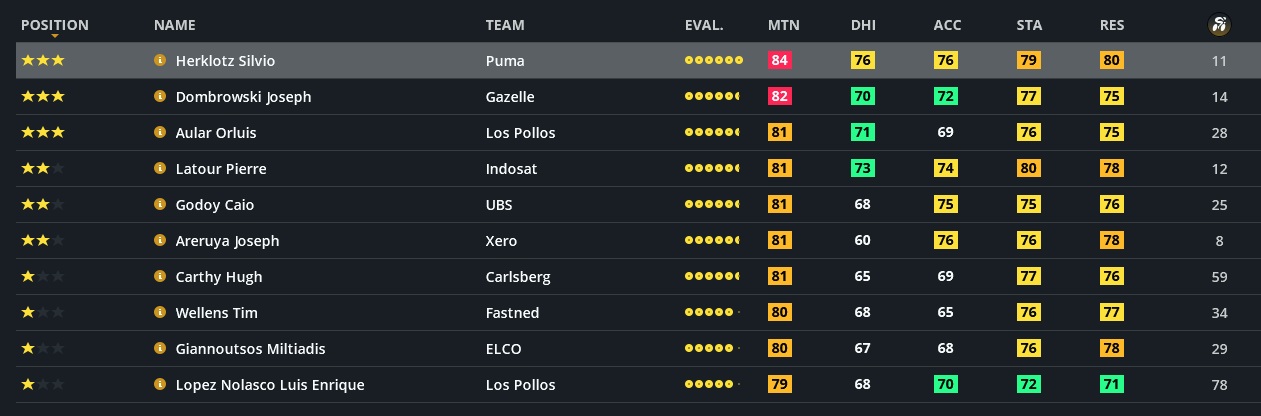This screenshot has width=1261, height=416.
Task: Open info icon for Dombrowski Joseph
Action: (x=159, y=97)
